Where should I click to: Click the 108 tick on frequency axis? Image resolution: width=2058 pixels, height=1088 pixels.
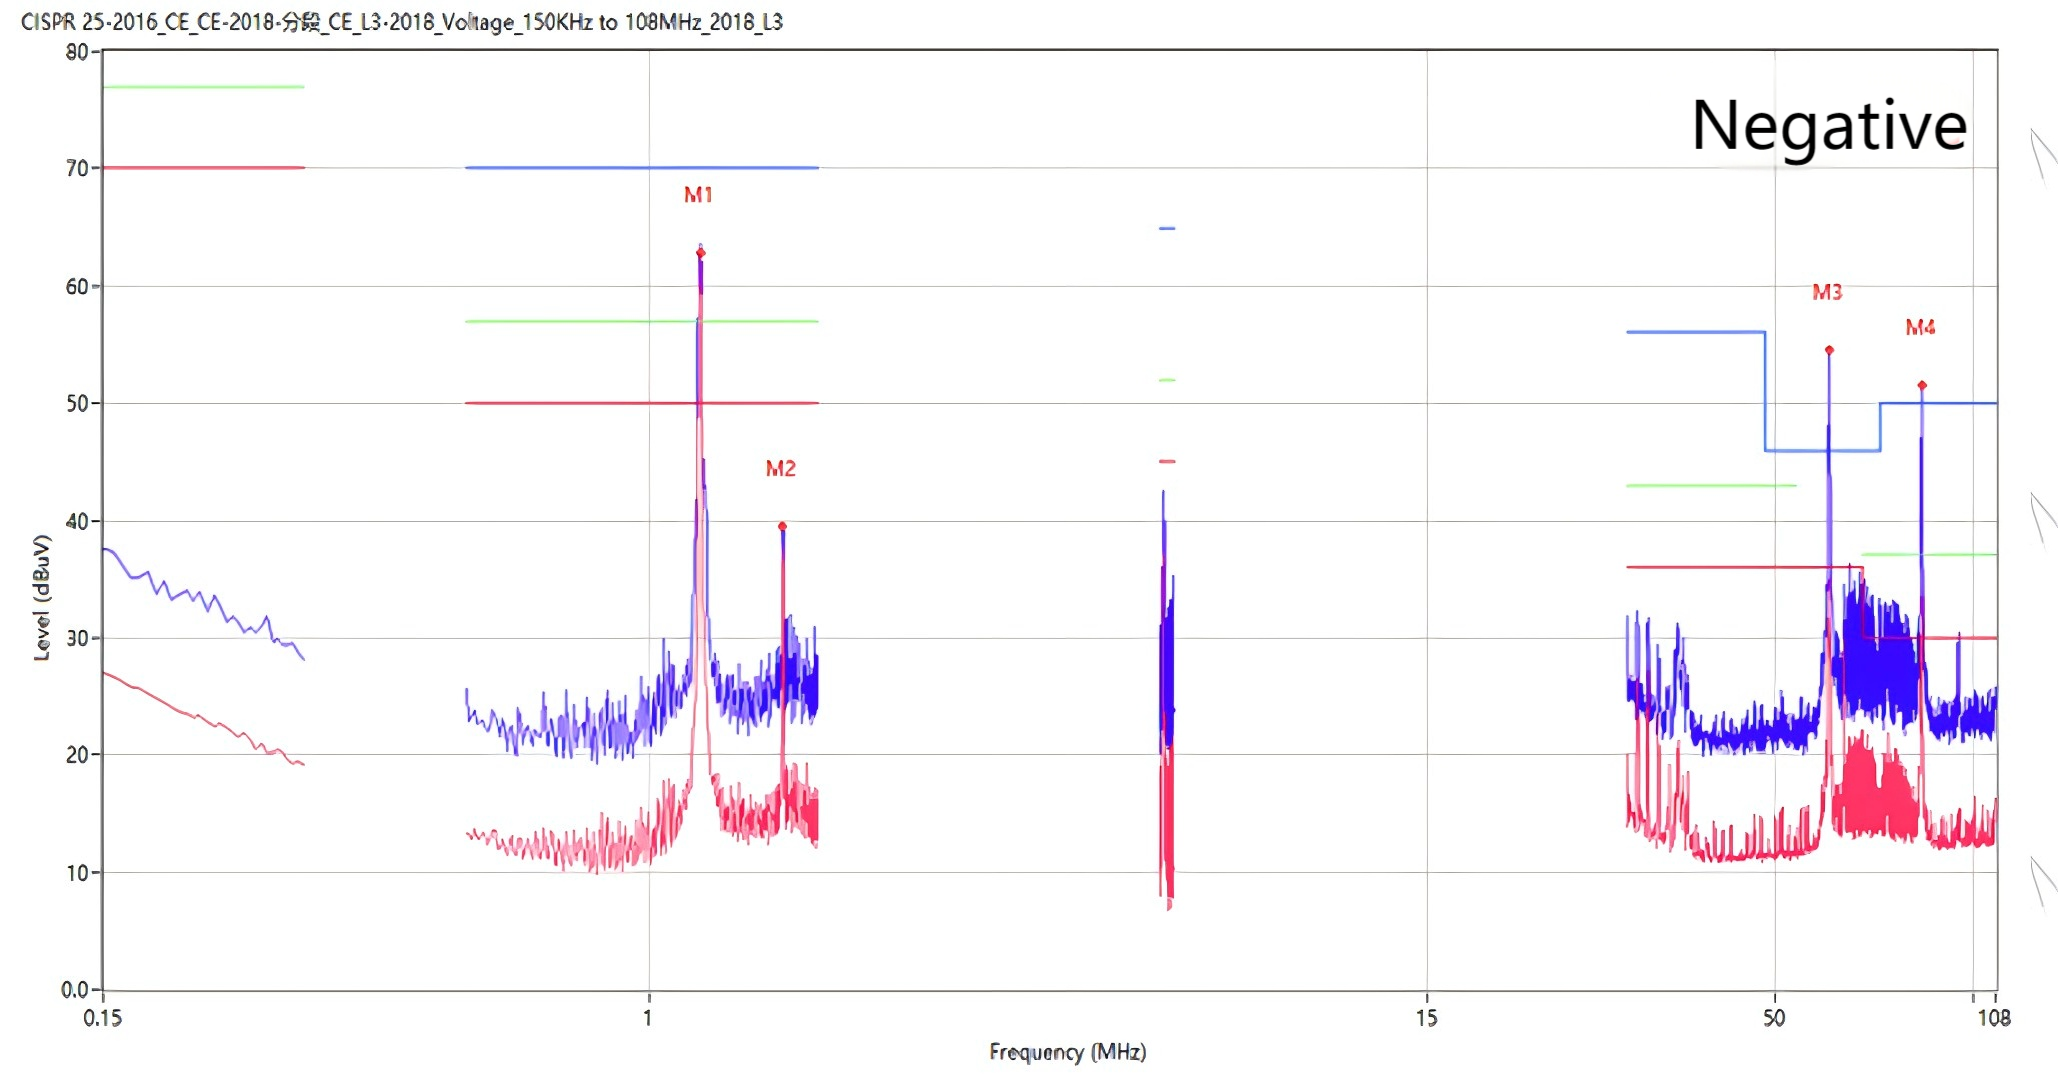click(1993, 1018)
